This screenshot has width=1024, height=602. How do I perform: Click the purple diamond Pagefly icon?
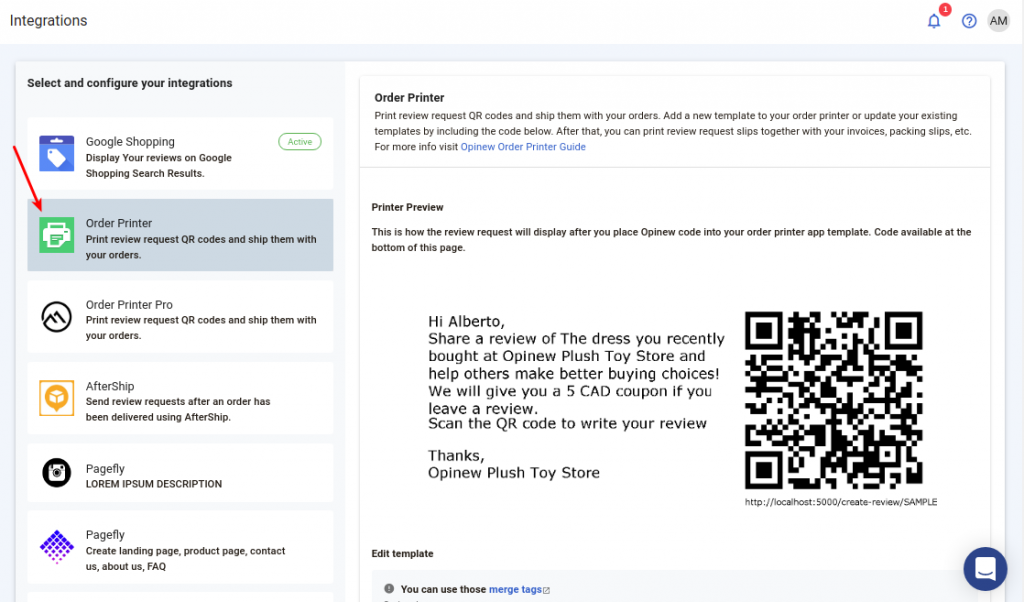pos(57,547)
